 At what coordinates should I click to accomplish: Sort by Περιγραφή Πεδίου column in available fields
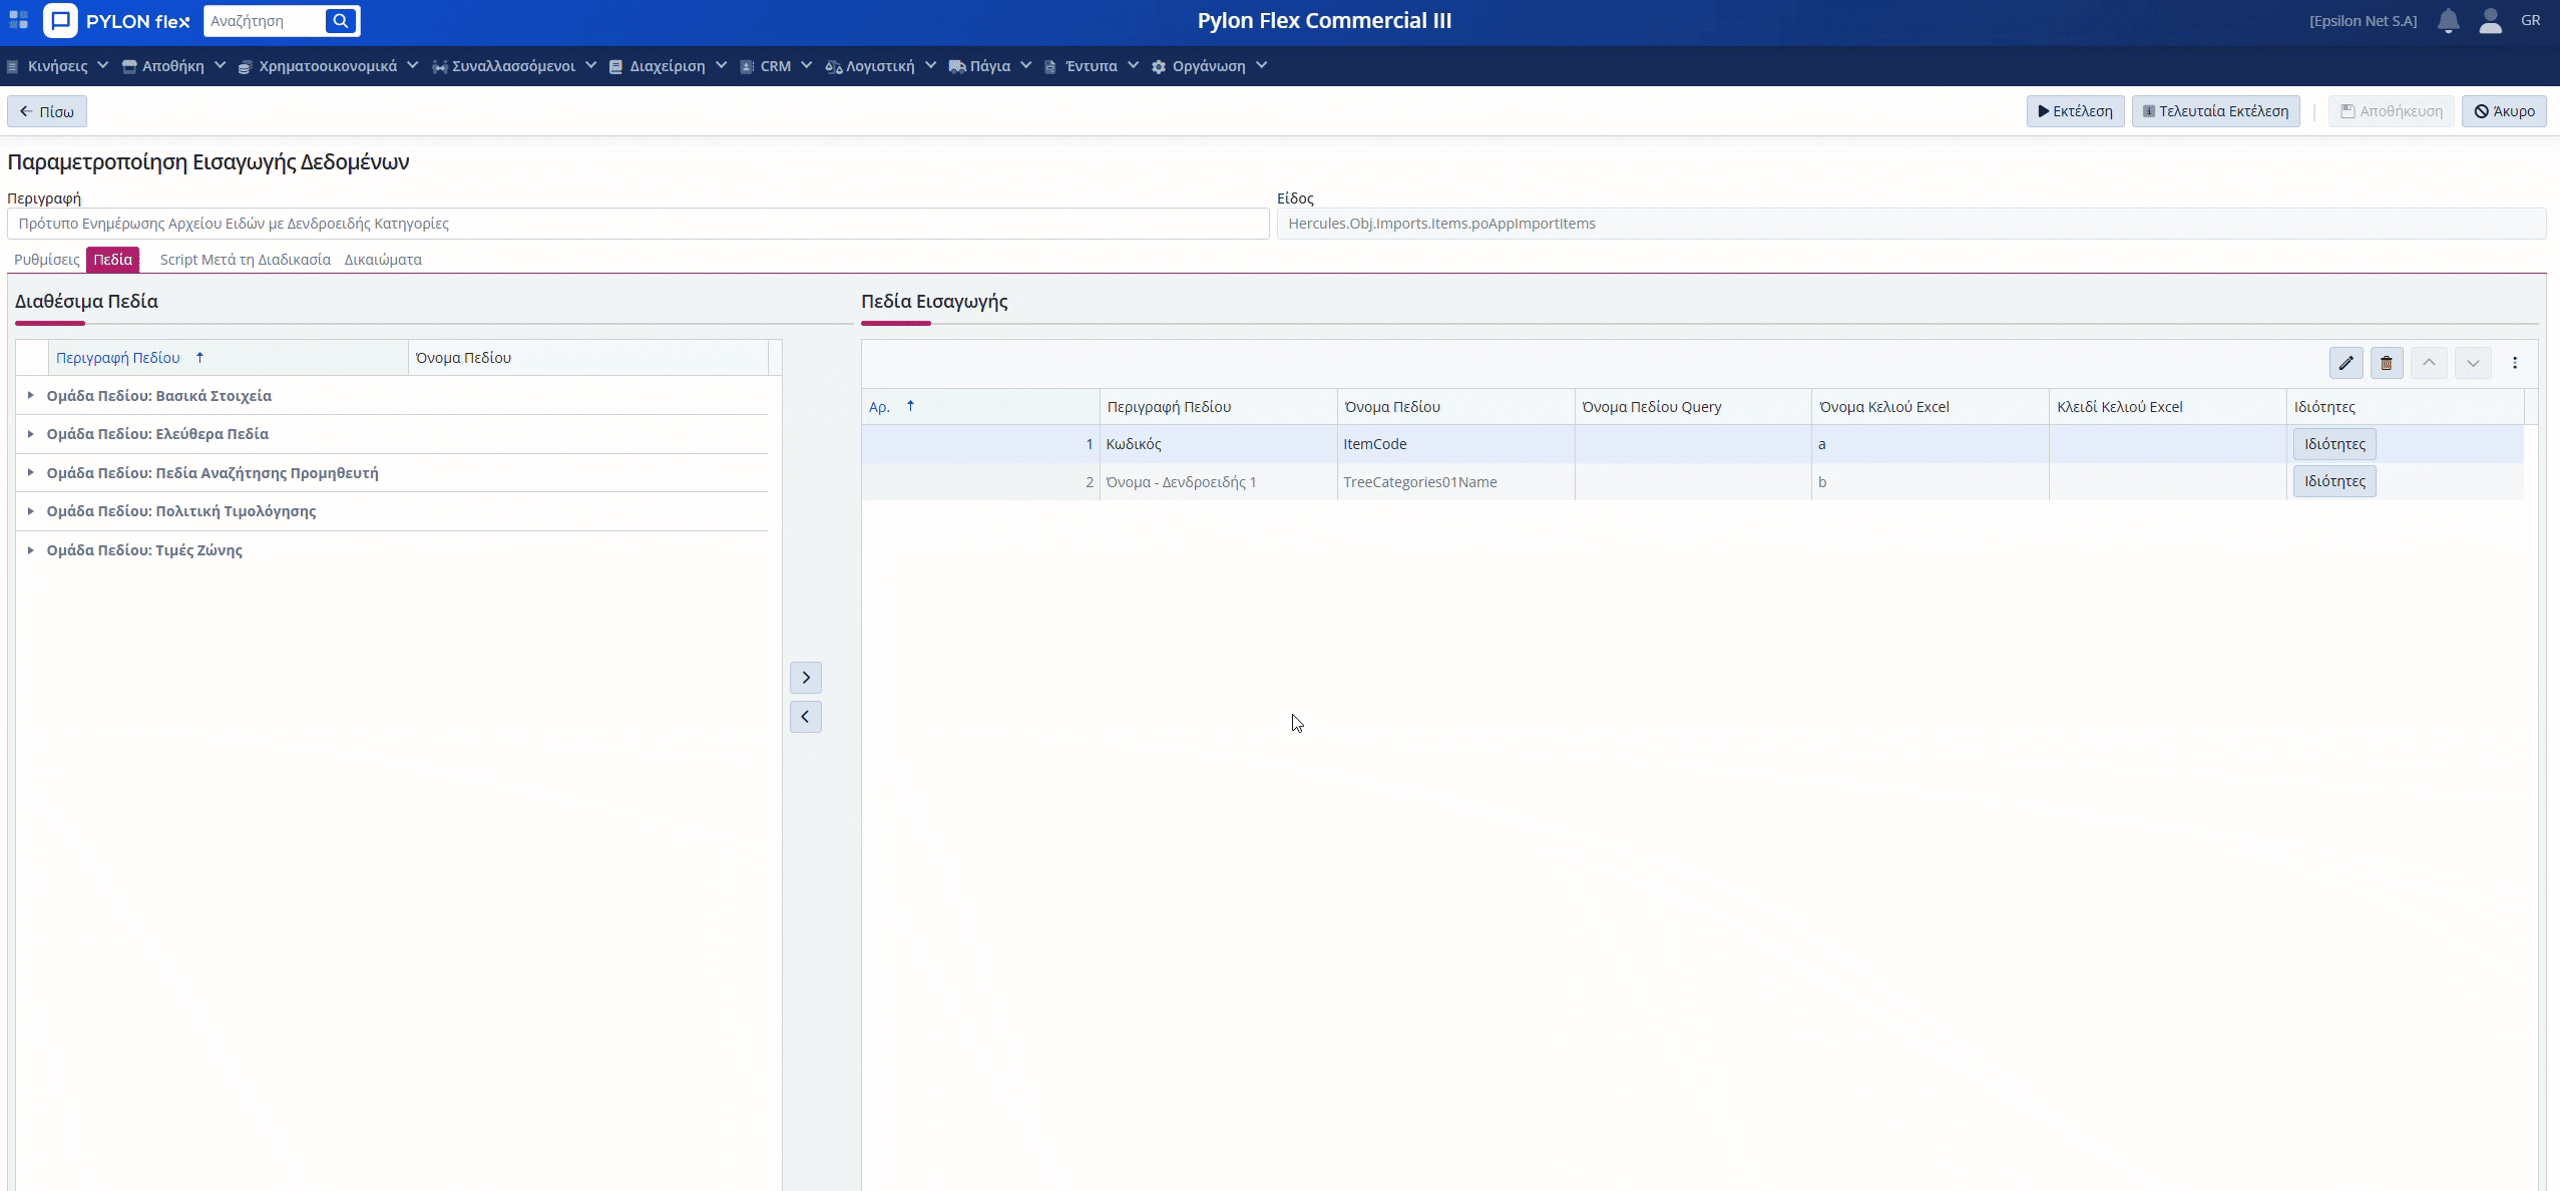tap(228, 358)
